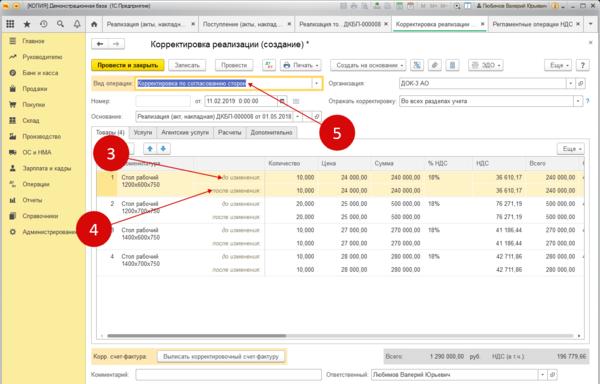Open Операции section in sidebar
600x384 pixels.
pyautogui.click(x=36, y=184)
